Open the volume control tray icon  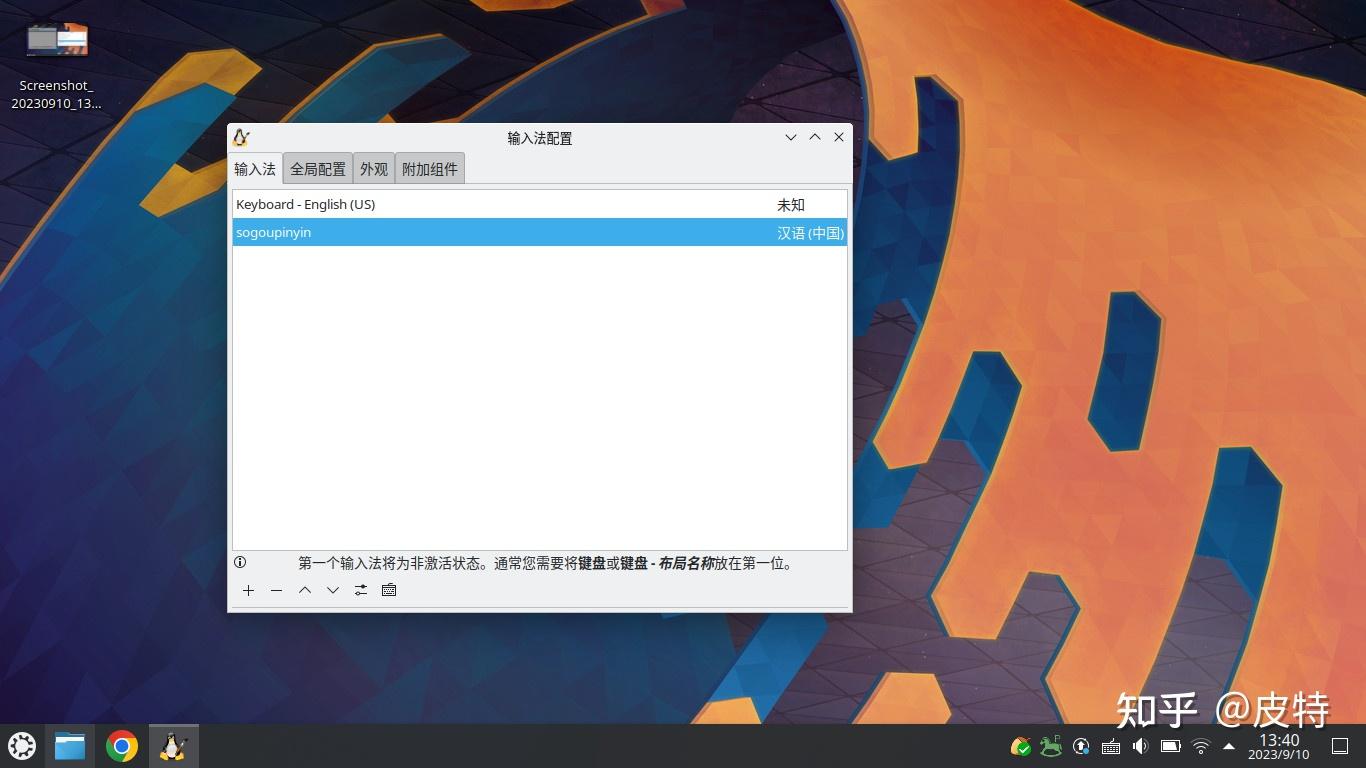[x=1140, y=746]
